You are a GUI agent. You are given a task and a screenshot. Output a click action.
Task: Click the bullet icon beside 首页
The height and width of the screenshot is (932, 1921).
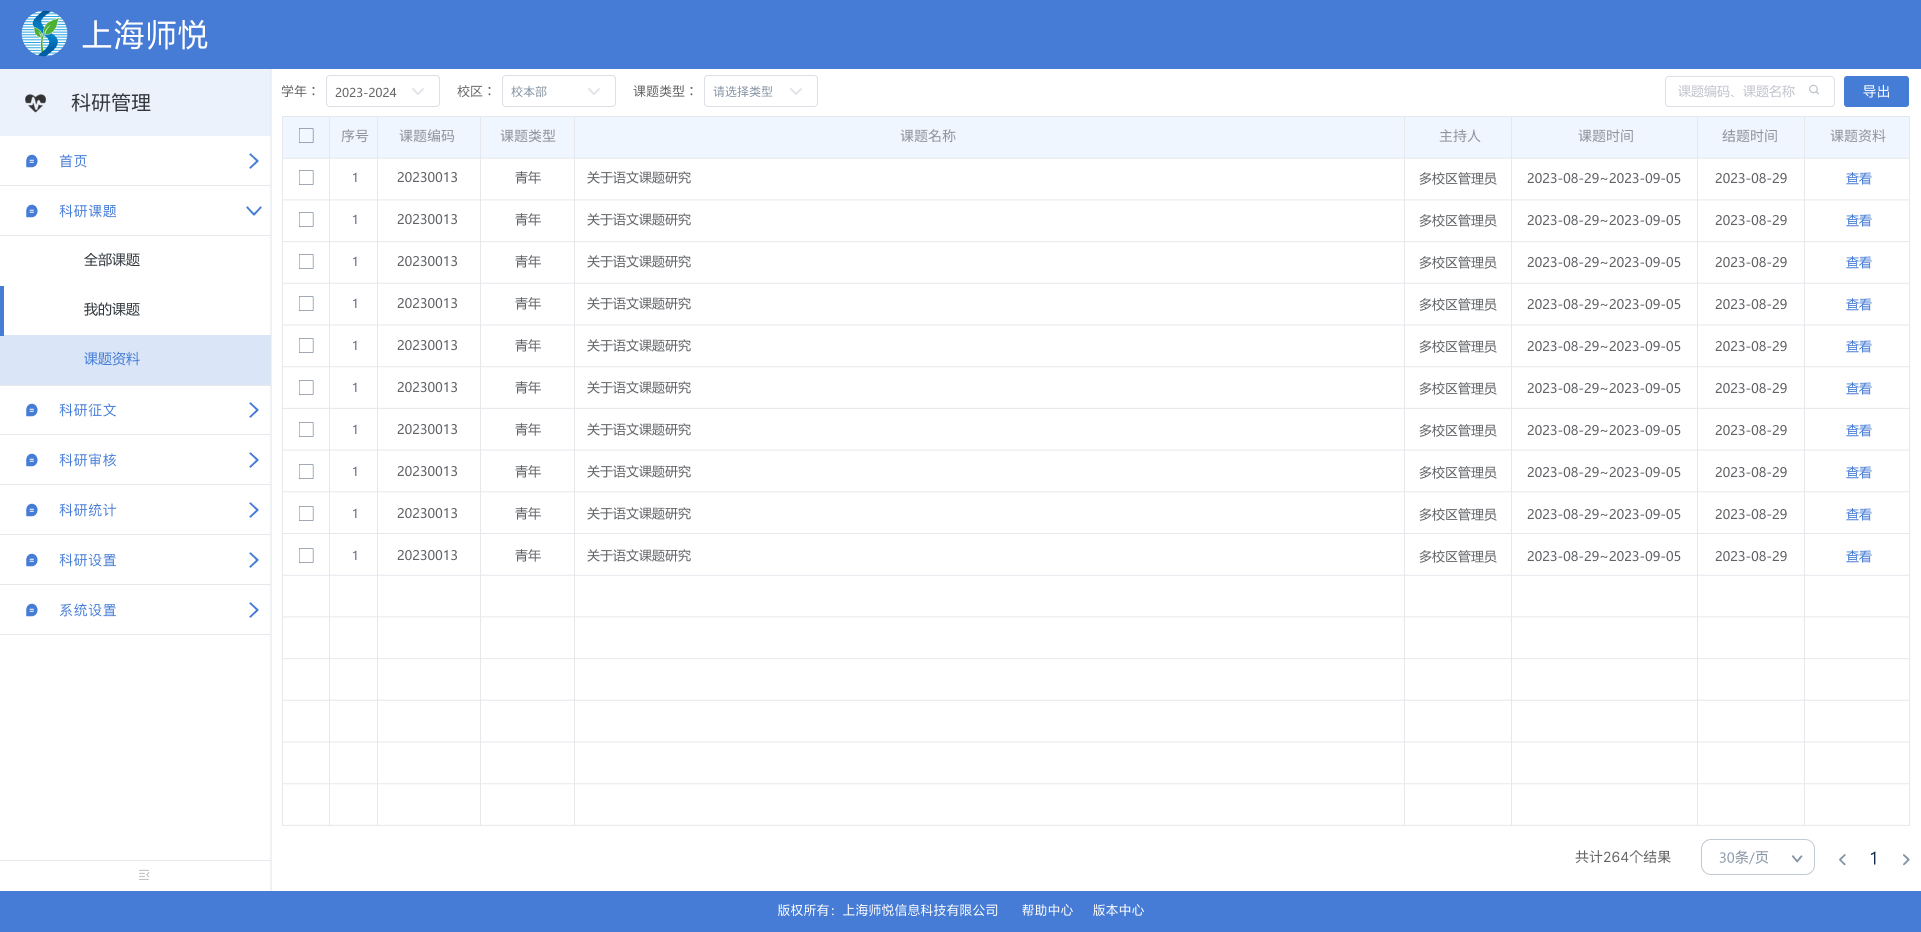(x=32, y=161)
